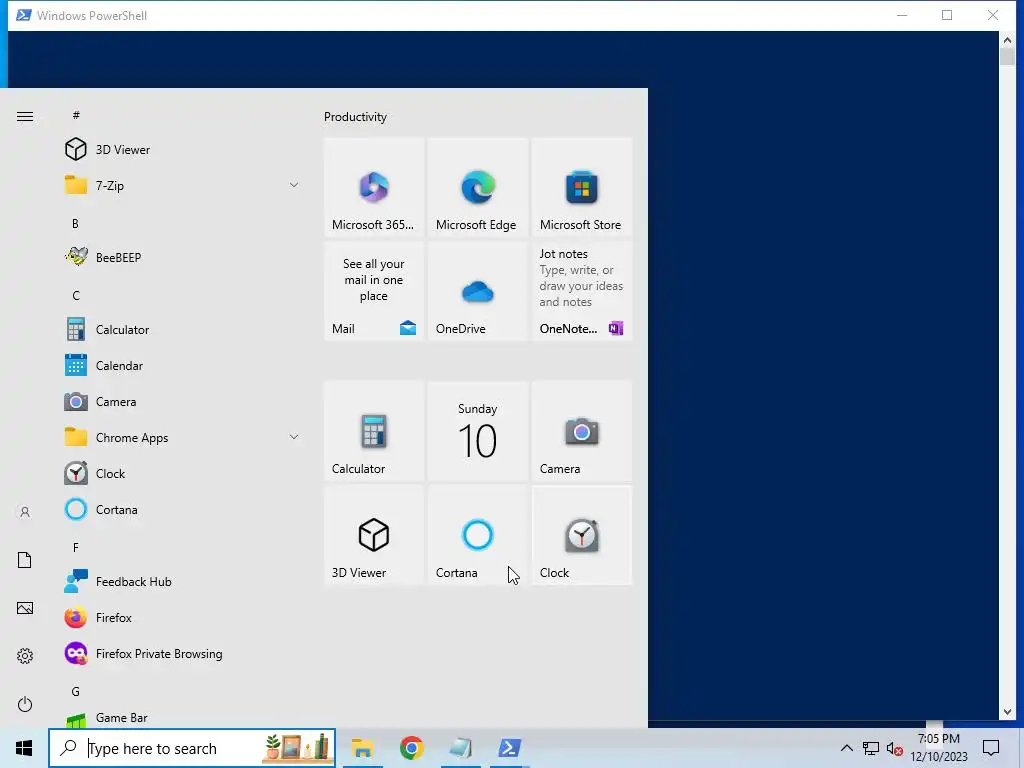Click the C letter header
Viewport: 1024px width, 768px height.
click(76, 295)
